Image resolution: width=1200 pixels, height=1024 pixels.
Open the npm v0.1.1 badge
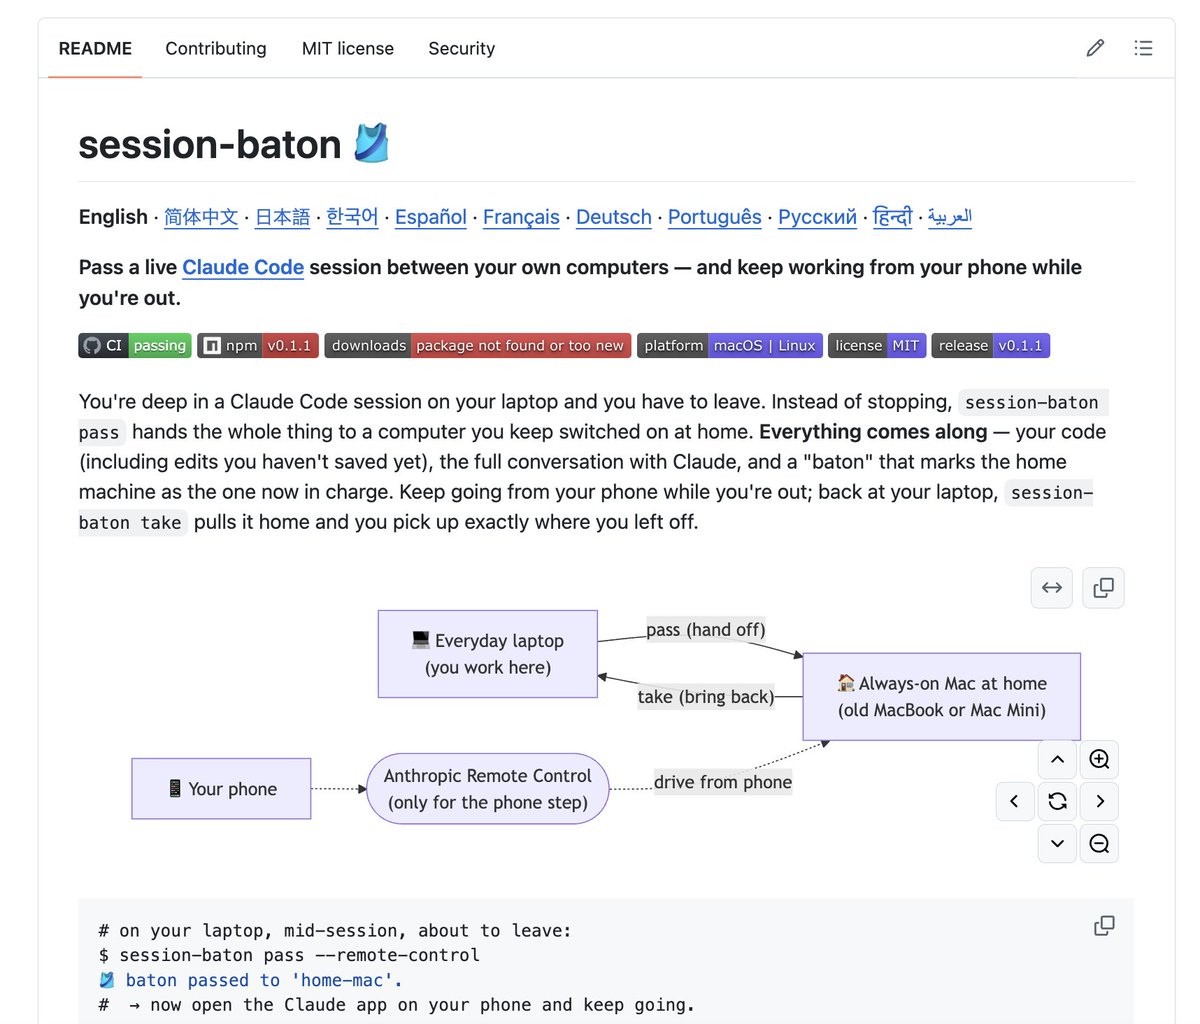(x=258, y=346)
